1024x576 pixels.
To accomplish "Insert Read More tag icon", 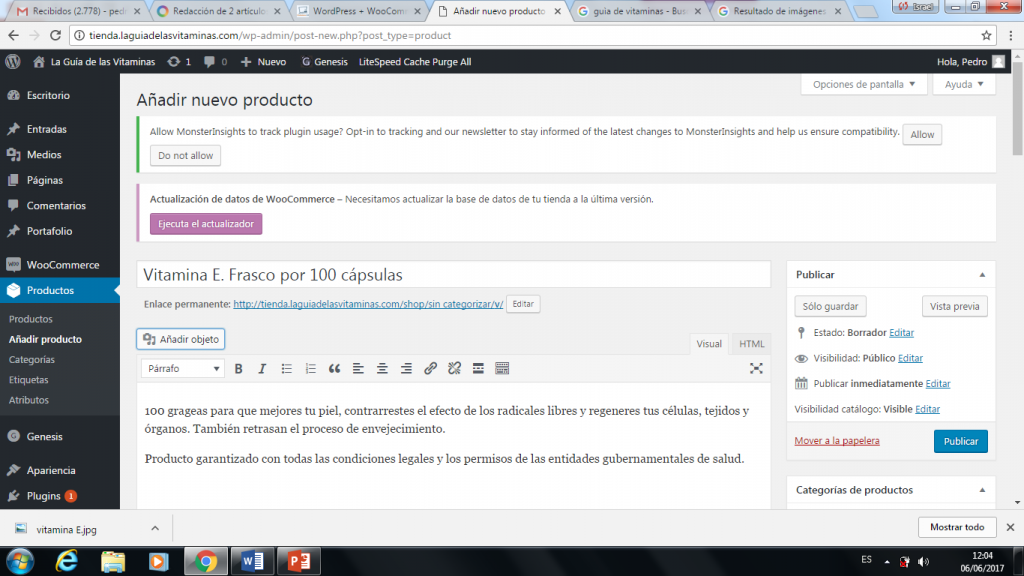I will (x=478, y=369).
